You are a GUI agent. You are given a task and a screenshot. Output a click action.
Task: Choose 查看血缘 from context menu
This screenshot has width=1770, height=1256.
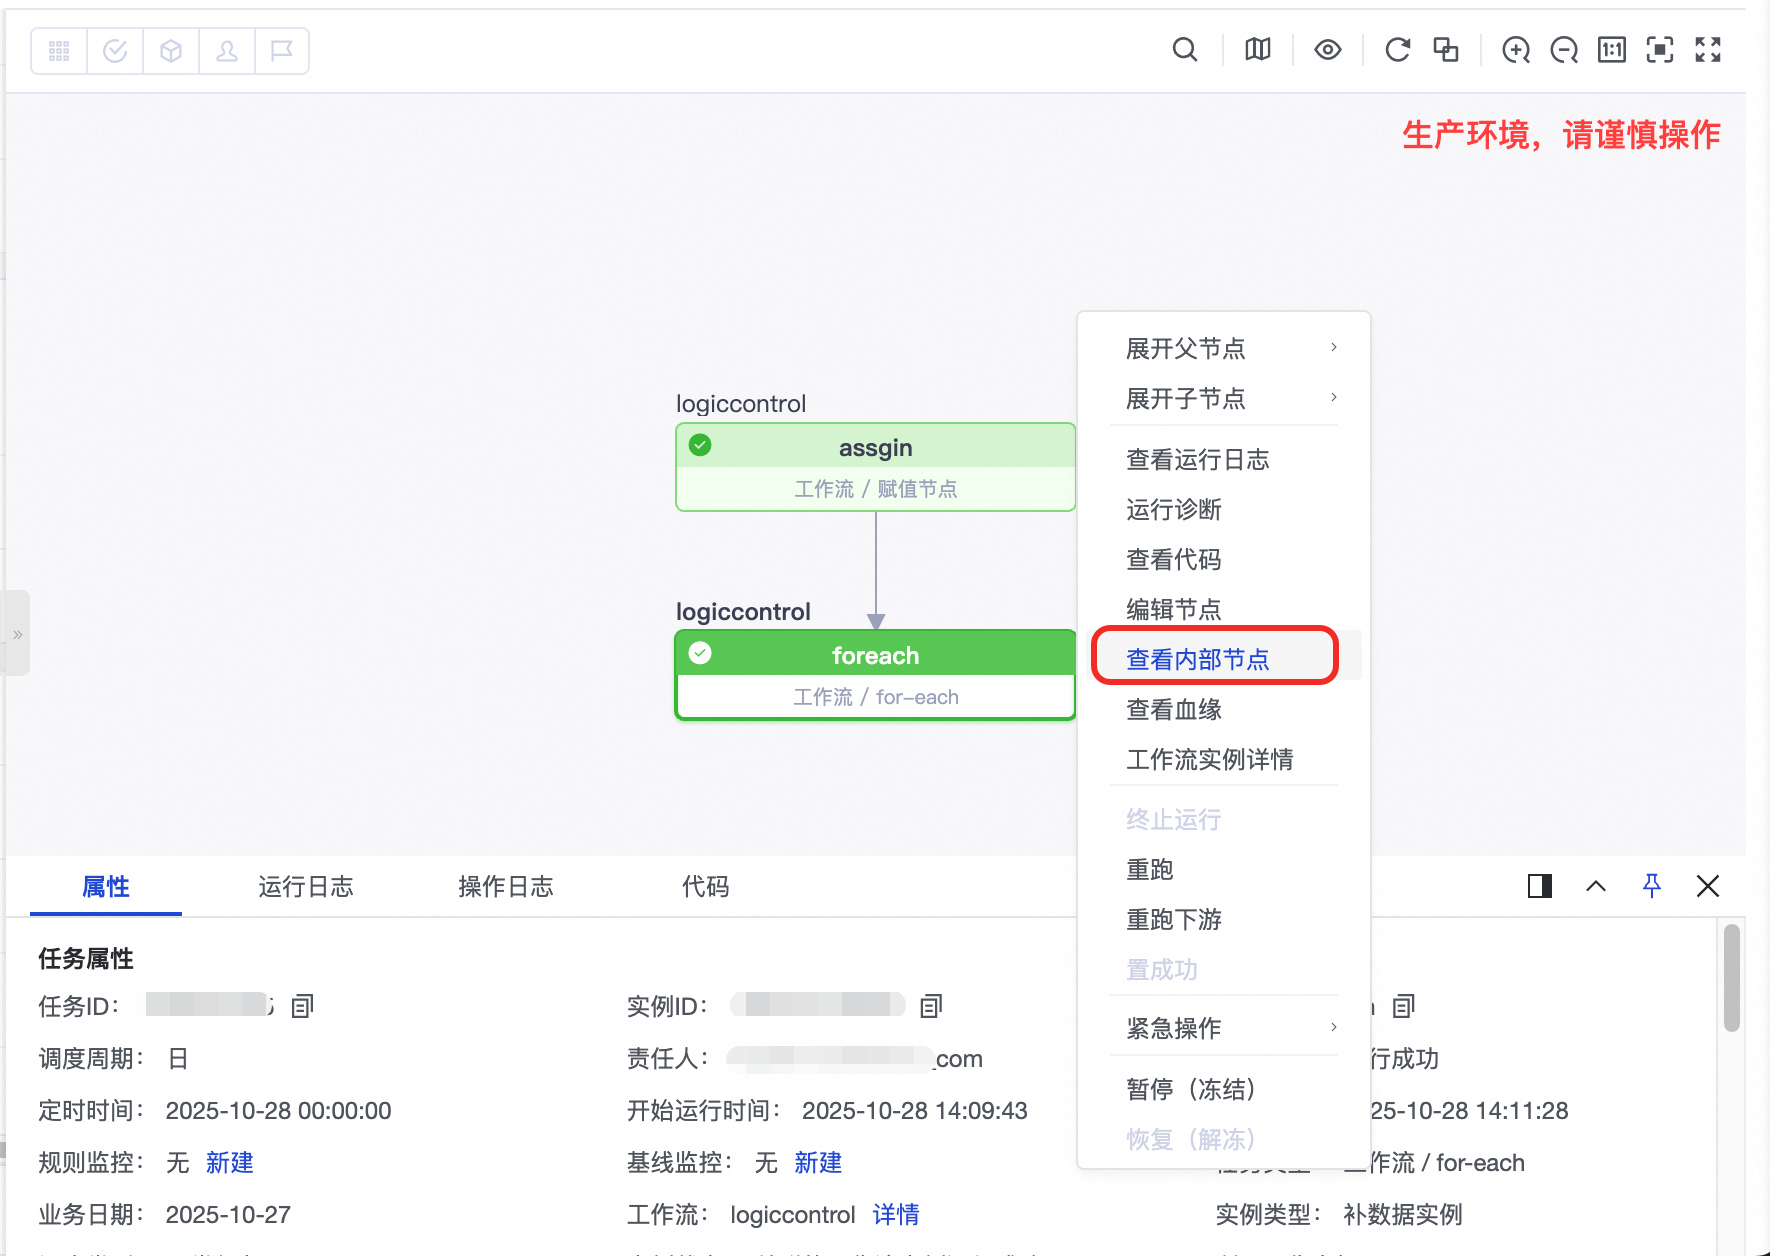point(1174,709)
